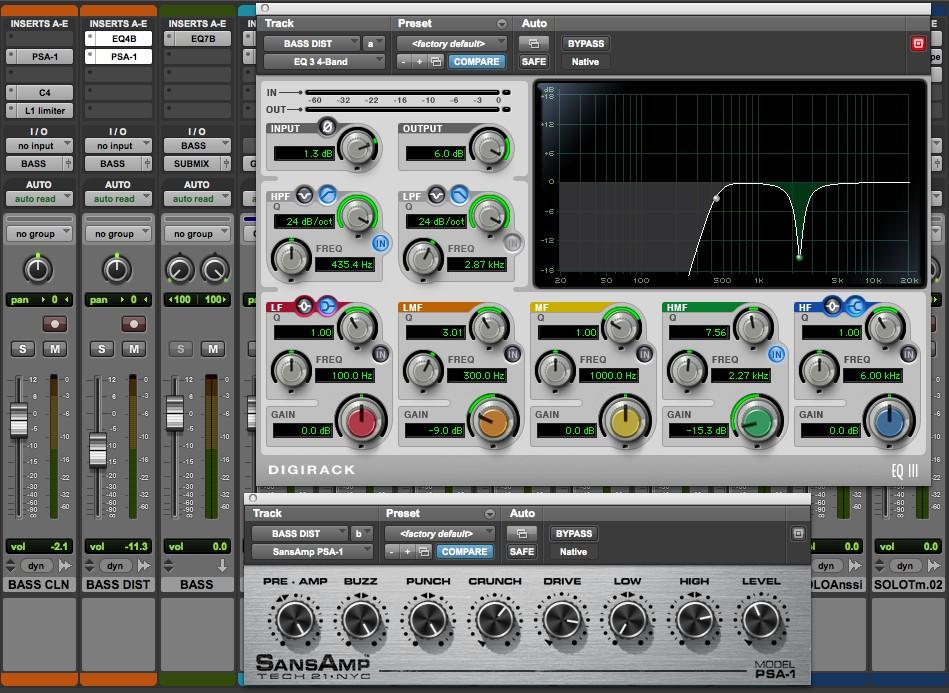949x693 pixels.
Task: Open settings copy icon beside EQ COMPARE
Action: (x=436, y=62)
